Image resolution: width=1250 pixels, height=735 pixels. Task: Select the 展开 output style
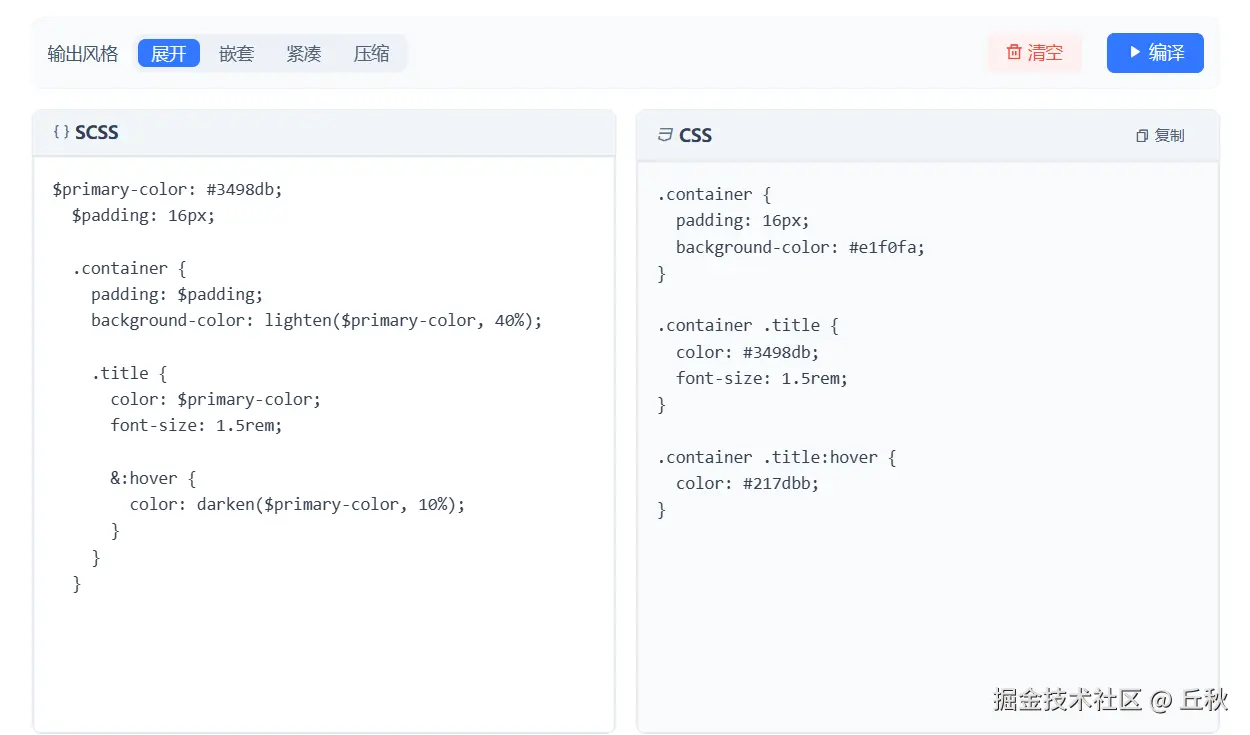(169, 53)
